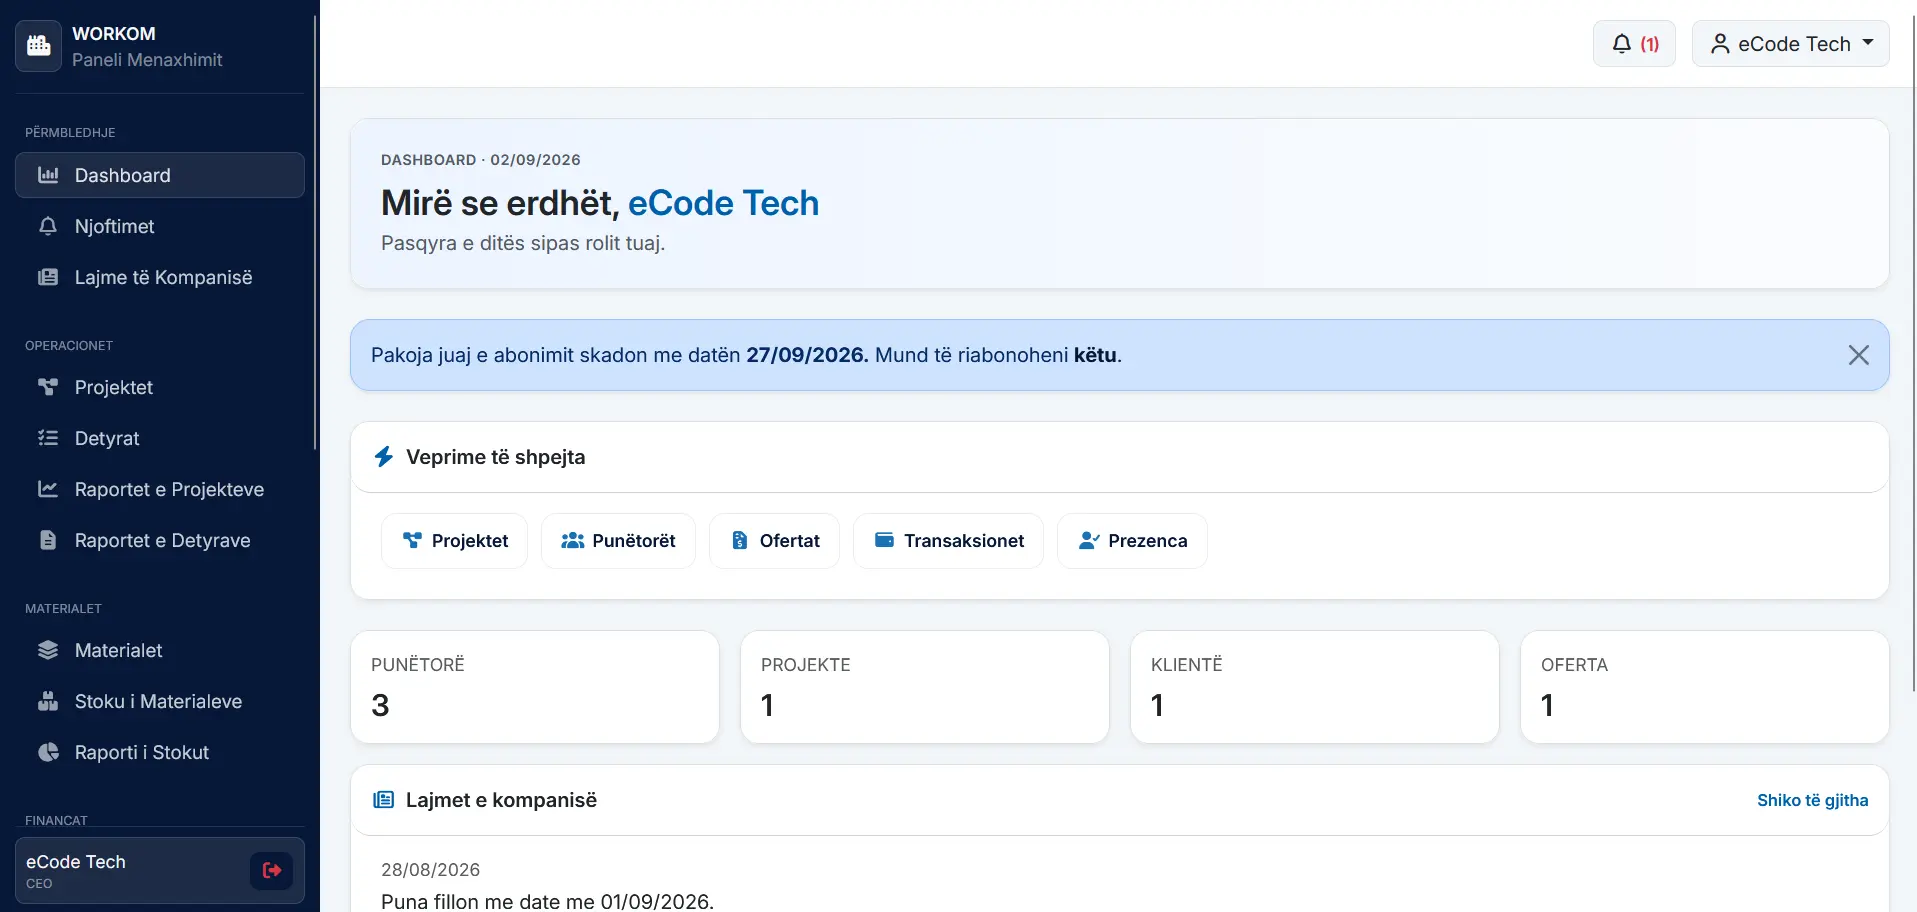The height and width of the screenshot is (912, 1917).
Task: Select Detyrat in the sidebar
Action: point(160,438)
